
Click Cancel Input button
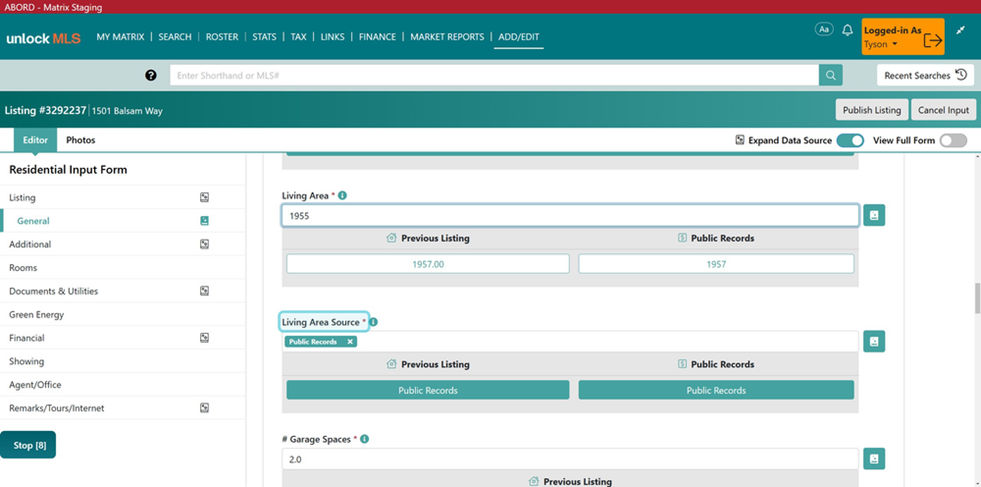coord(943,110)
